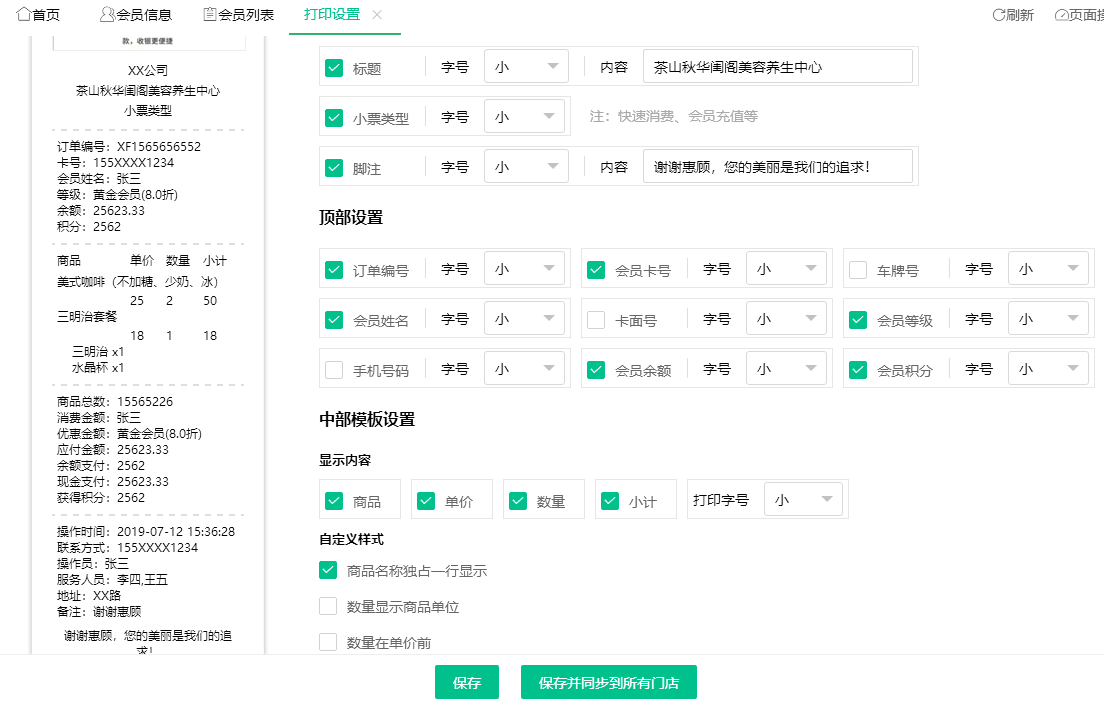Enable the 手机号码 checkbox

tap(334, 368)
